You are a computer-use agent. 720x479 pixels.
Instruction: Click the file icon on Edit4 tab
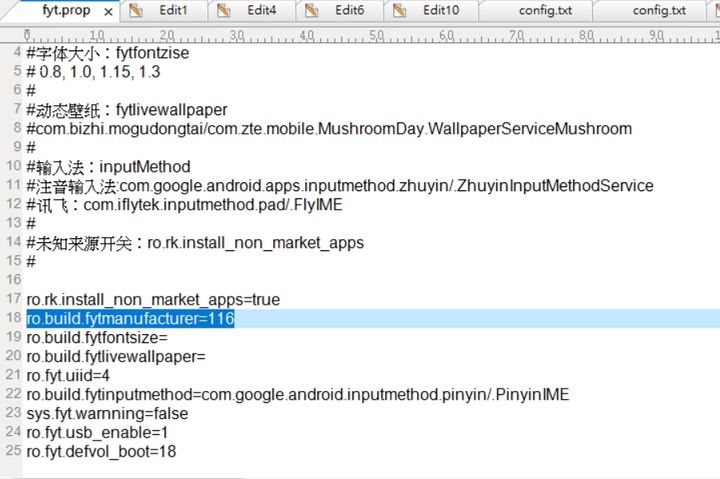tap(225, 11)
